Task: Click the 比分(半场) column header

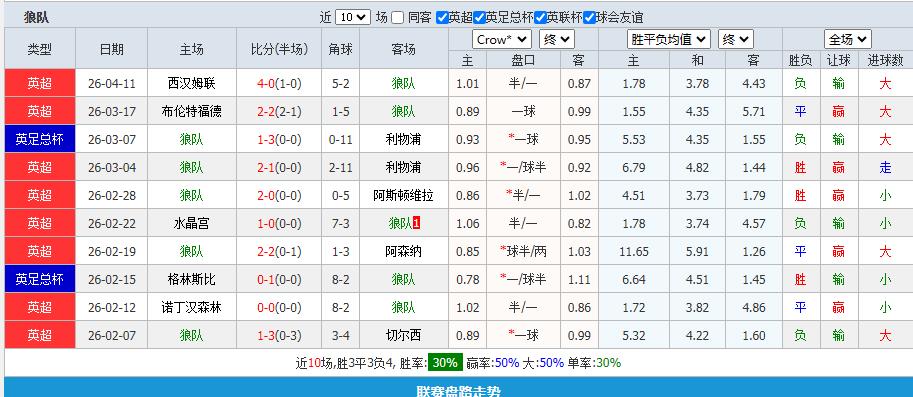Action: [x=279, y=49]
